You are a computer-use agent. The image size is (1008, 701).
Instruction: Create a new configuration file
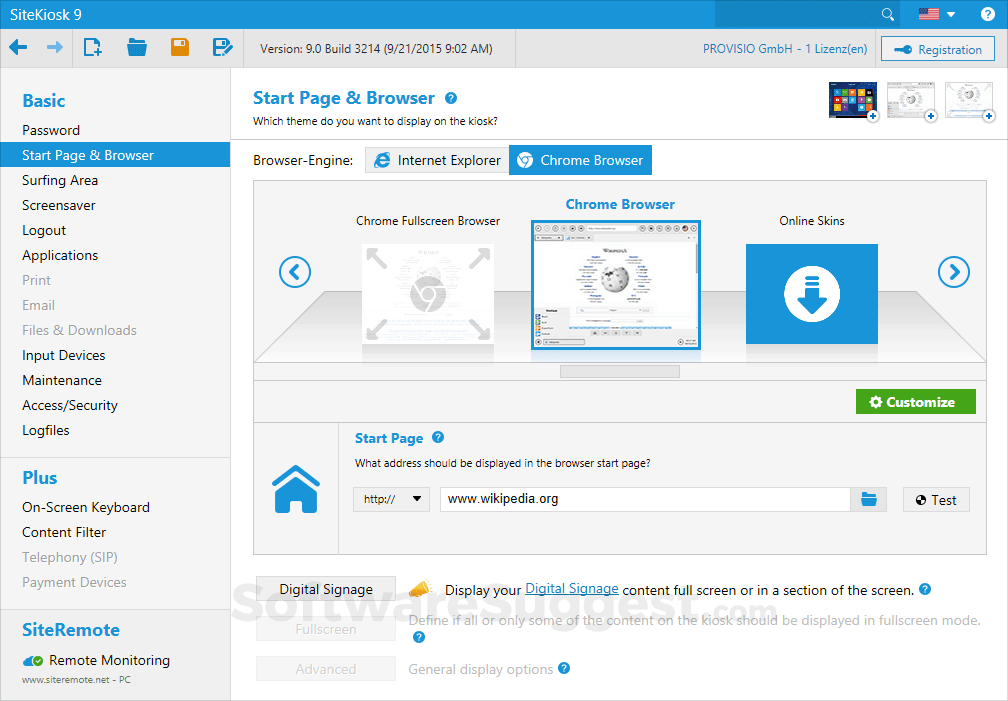point(92,48)
